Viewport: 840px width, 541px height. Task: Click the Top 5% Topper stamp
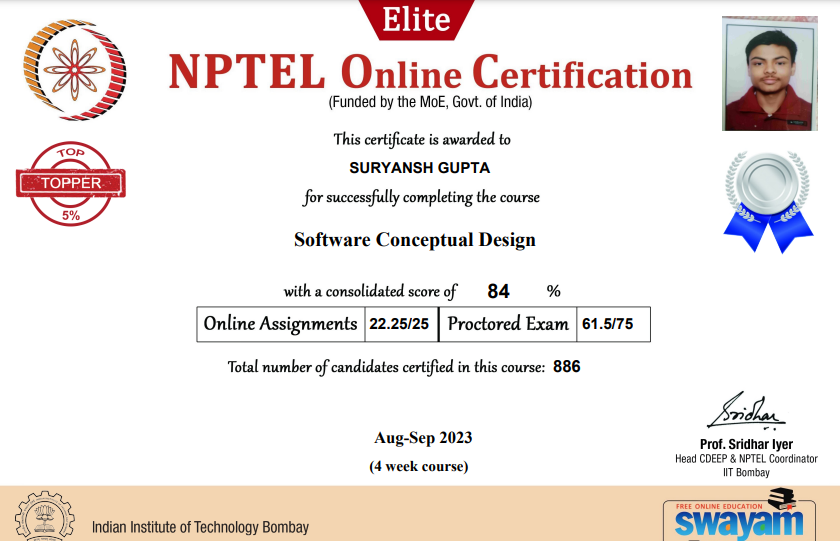click(71, 183)
